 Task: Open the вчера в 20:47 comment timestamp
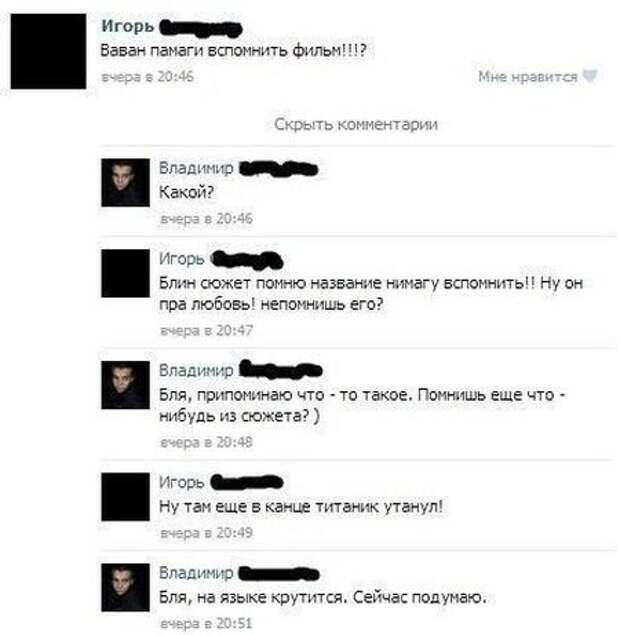[x=207, y=330]
